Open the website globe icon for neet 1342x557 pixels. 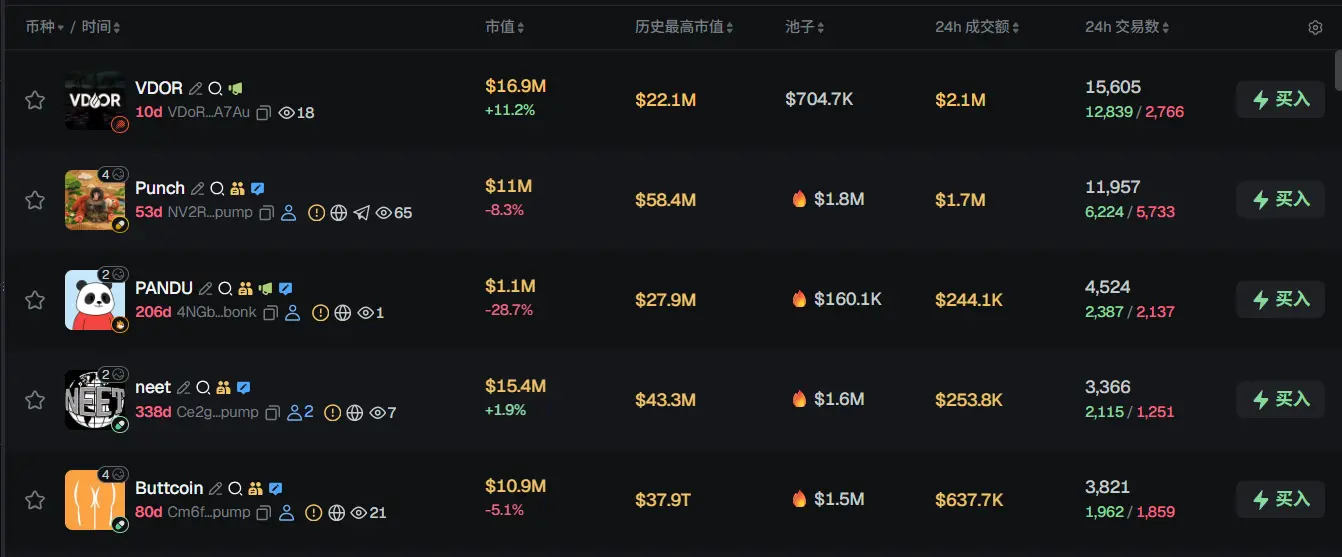tap(354, 413)
